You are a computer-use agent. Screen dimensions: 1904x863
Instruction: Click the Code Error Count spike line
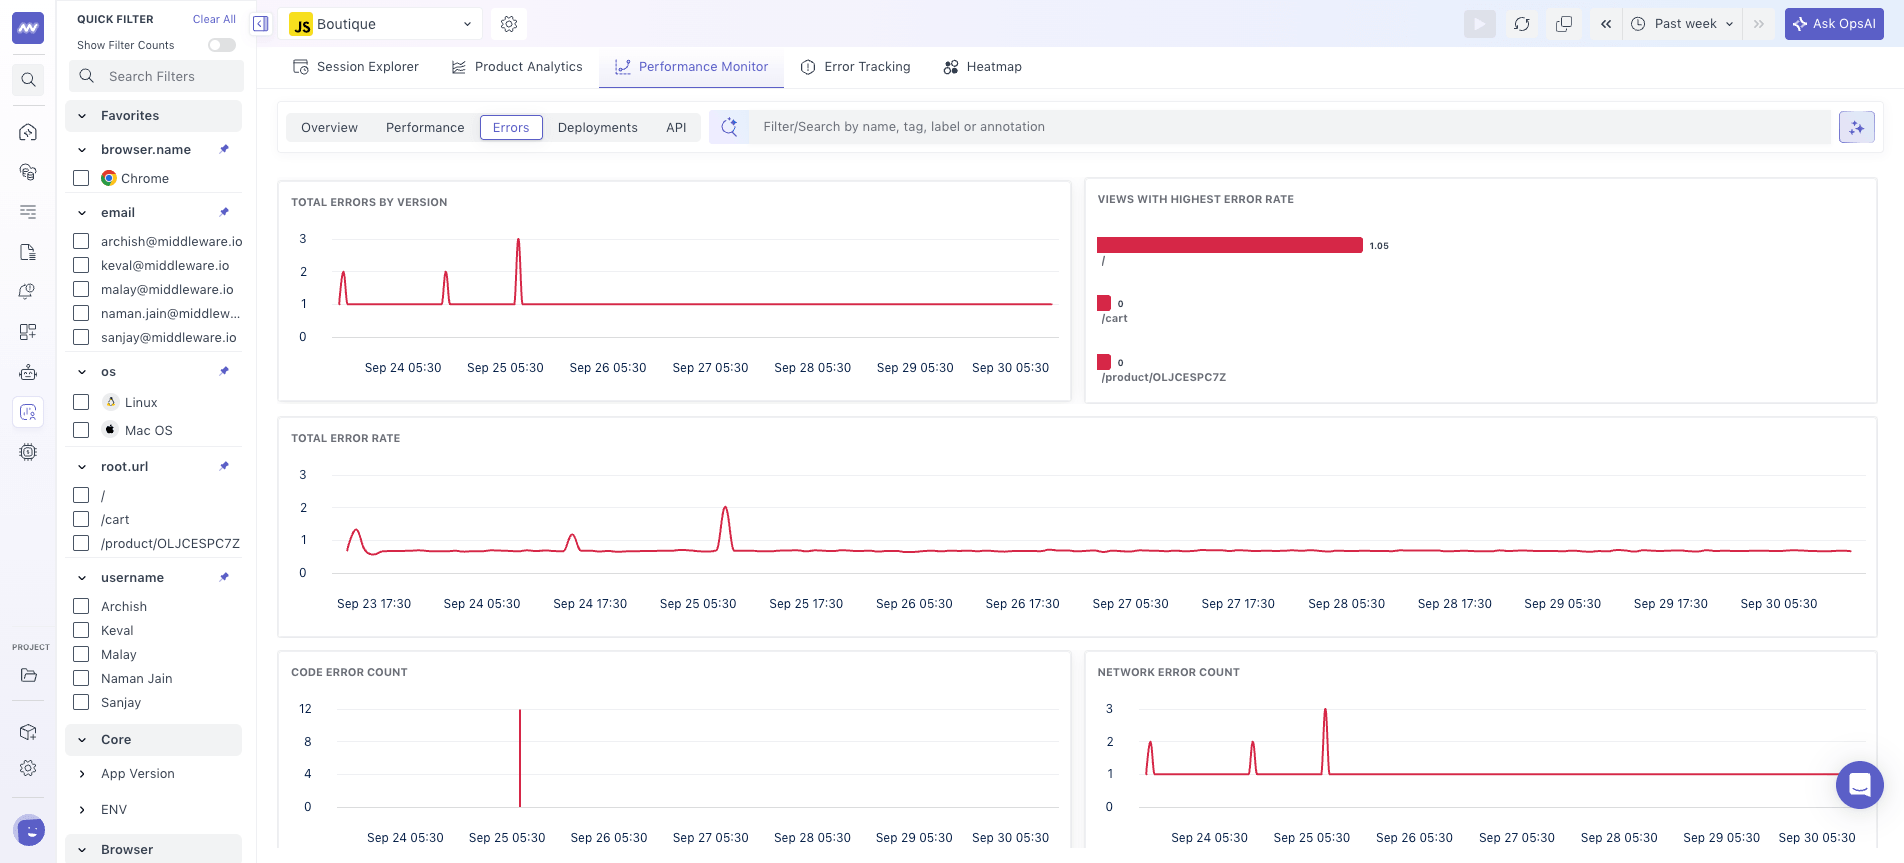(520, 758)
